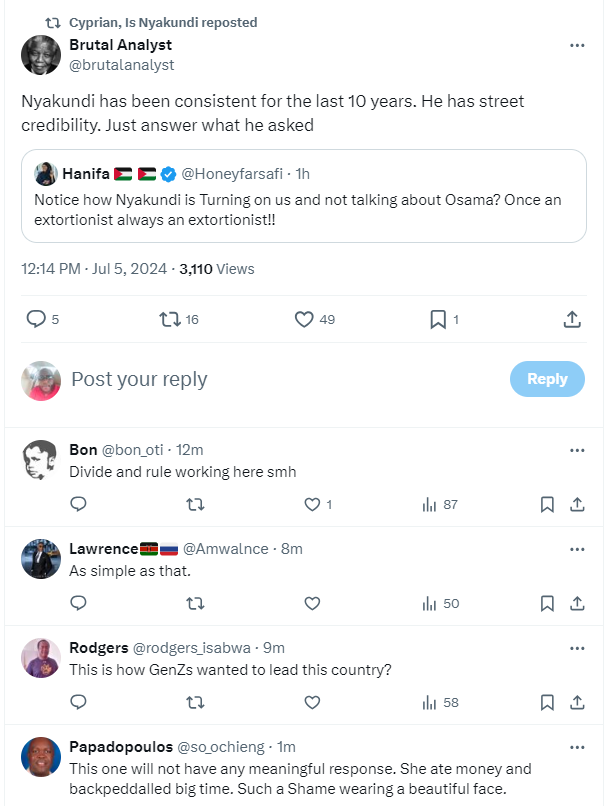Like the Brutal Analyst main post
615x806 pixels.
click(305, 319)
